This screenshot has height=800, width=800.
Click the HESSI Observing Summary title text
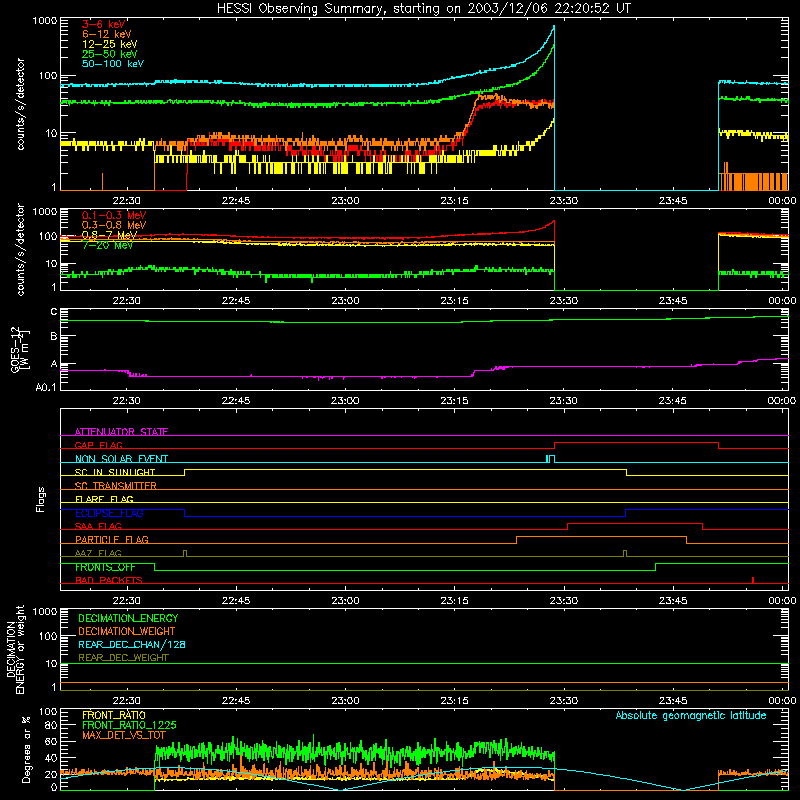tap(423, 9)
